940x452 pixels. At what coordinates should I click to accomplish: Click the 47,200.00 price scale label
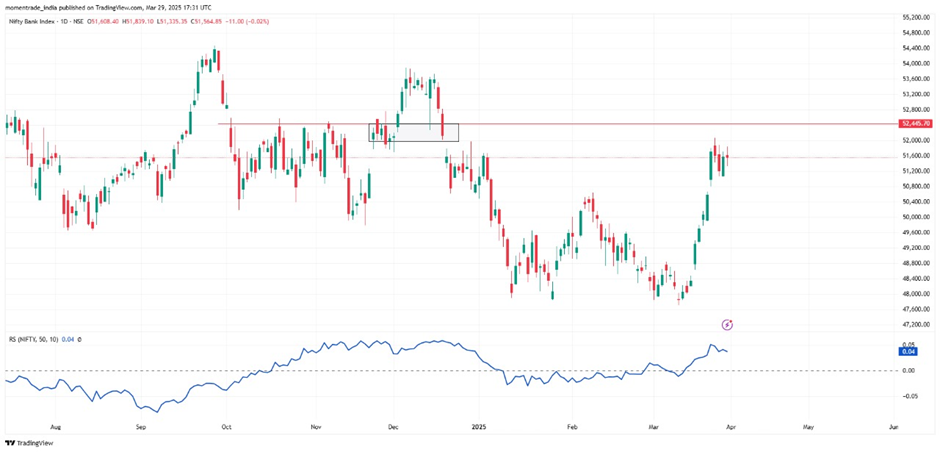tap(917, 324)
